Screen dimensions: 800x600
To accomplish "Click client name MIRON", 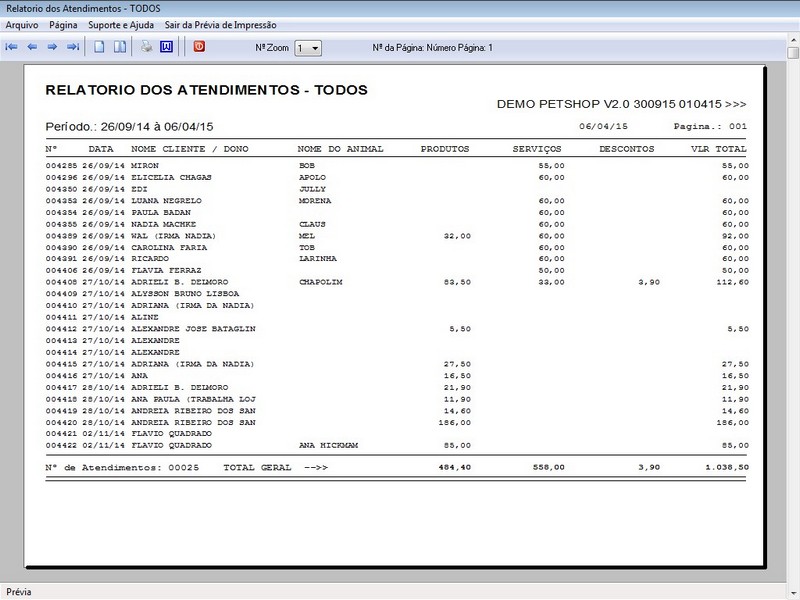I will coord(145,166).
